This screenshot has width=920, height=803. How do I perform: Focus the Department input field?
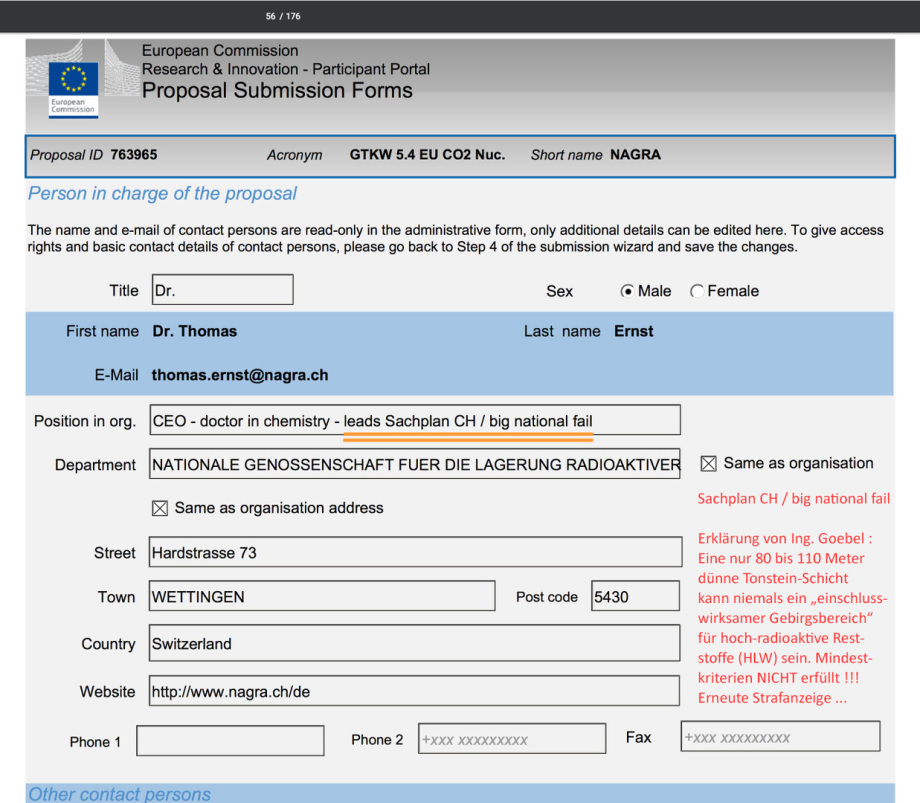[414, 465]
